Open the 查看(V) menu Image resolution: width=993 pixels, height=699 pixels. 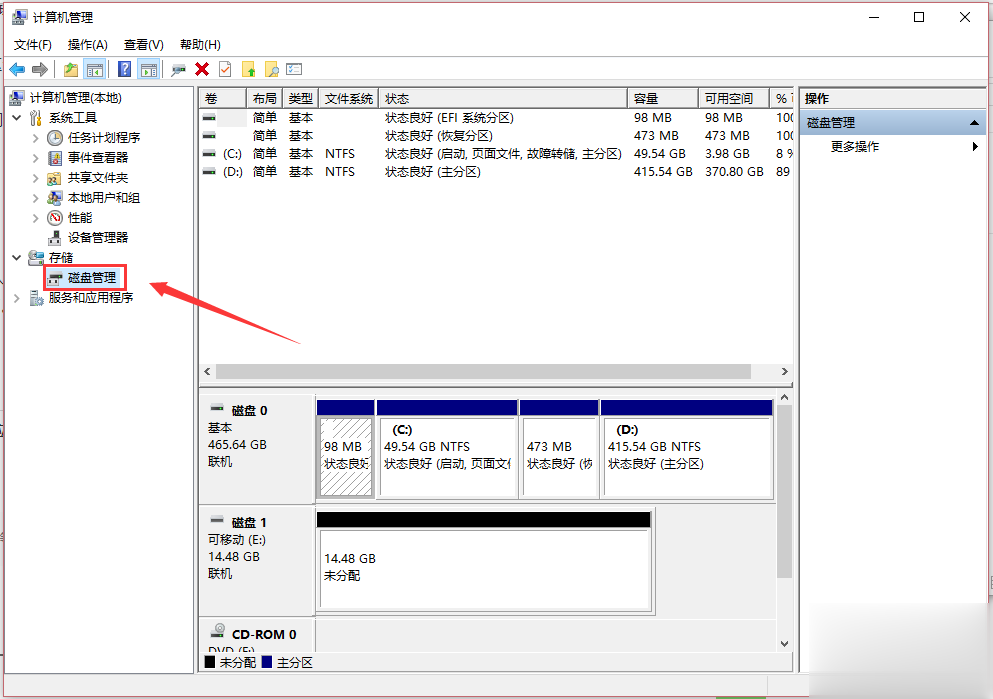143,45
